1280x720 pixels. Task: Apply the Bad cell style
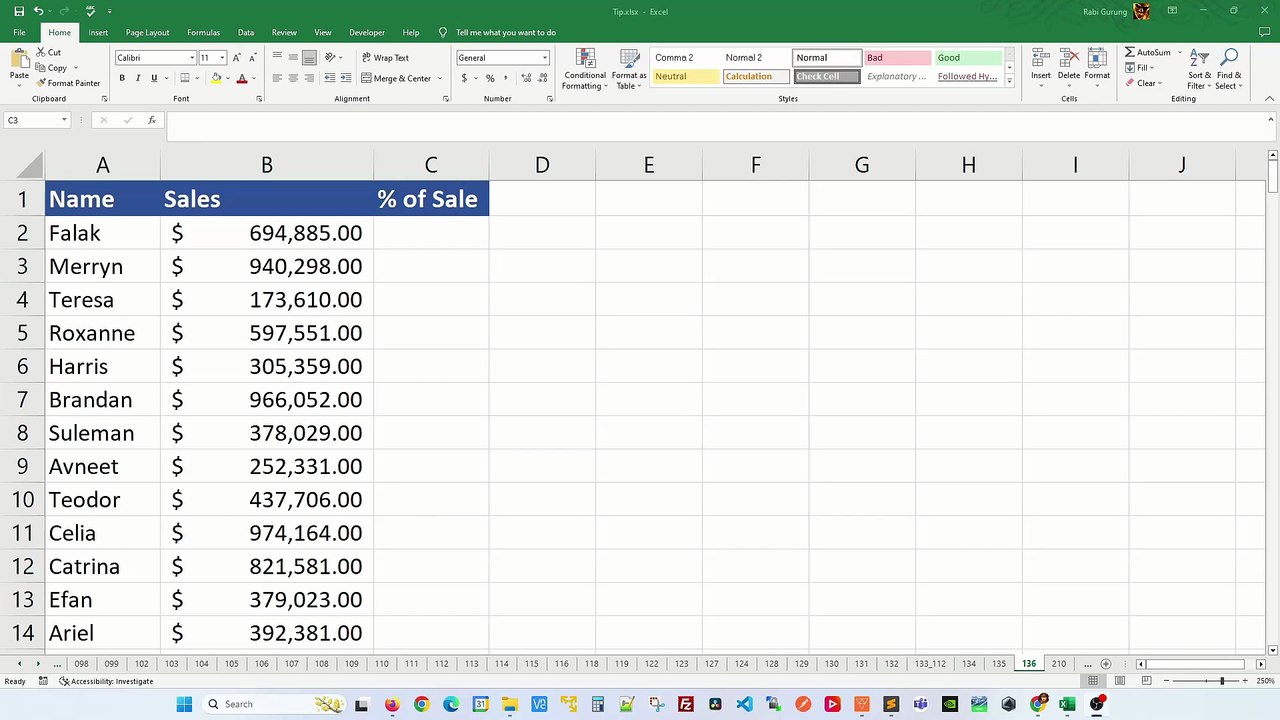point(896,58)
